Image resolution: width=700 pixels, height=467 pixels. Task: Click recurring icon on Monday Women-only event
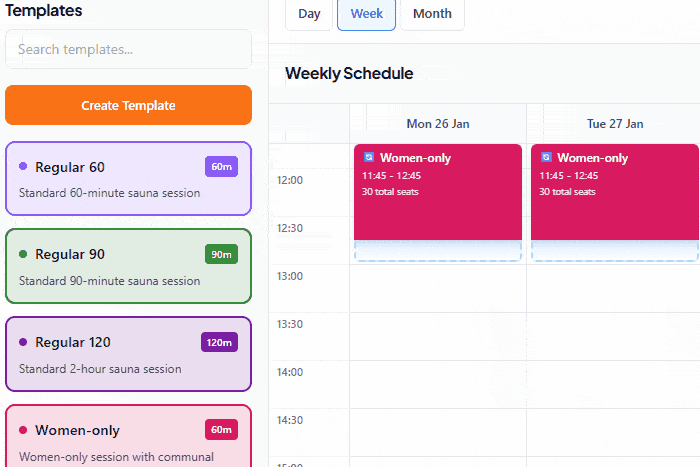pyautogui.click(x=369, y=158)
